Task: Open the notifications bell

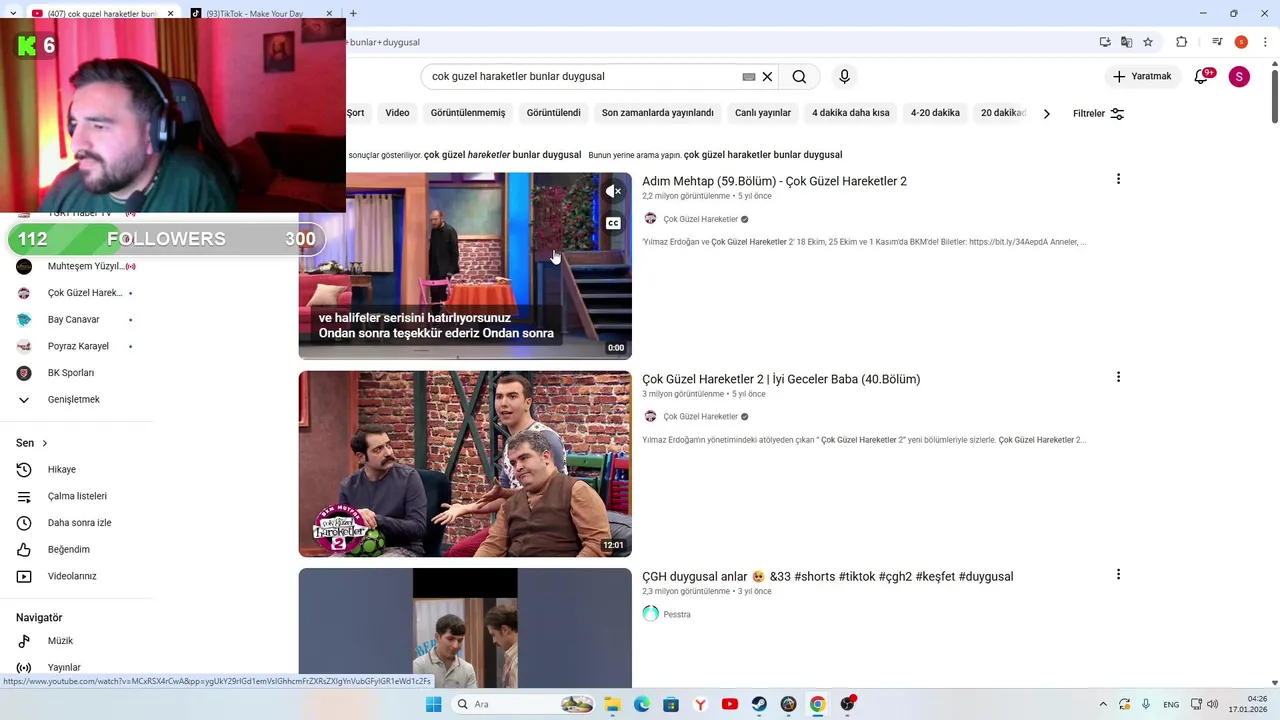Action: [1202, 76]
